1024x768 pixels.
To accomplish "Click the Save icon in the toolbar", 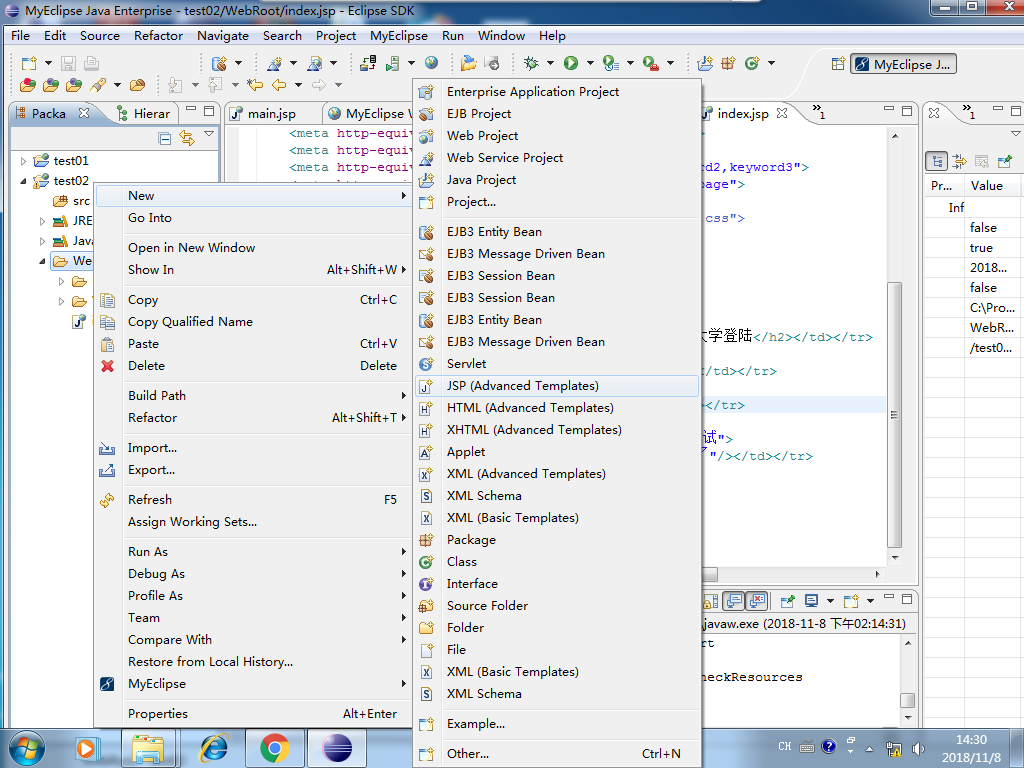I will tap(68, 63).
